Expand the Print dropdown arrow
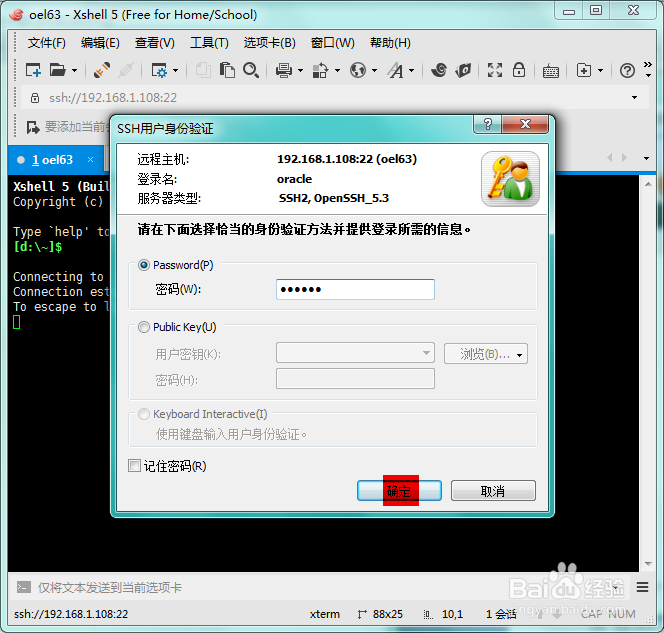The height and width of the screenshot is (633, 664). [x=300, y=70]
